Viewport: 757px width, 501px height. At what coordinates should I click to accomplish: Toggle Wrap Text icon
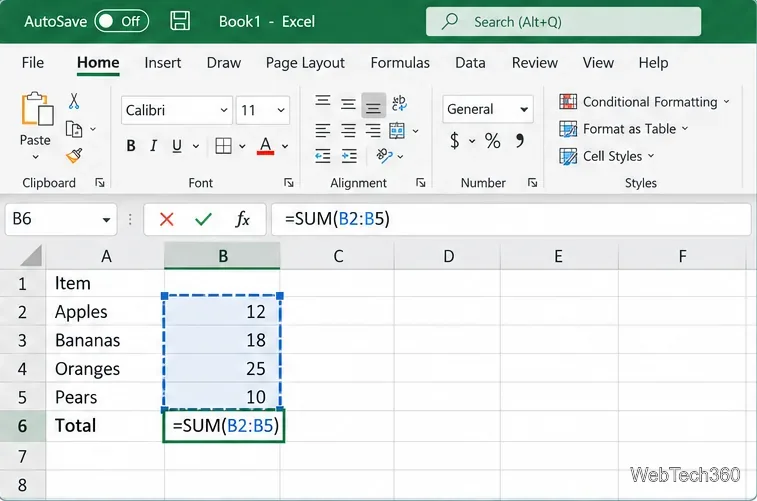coord(399,103)
